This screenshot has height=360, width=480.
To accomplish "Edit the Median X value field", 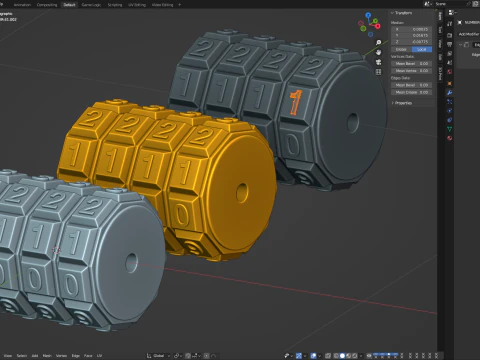I will (x=411, y=29).
